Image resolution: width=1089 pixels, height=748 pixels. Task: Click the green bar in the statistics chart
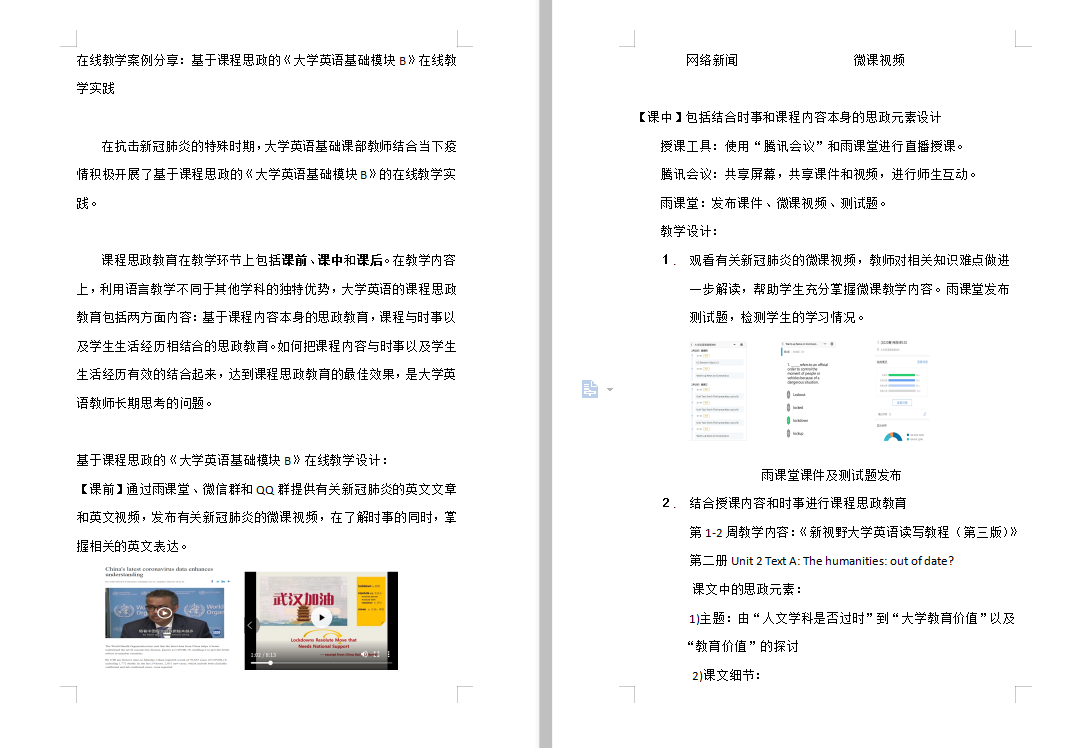(901, 375)
